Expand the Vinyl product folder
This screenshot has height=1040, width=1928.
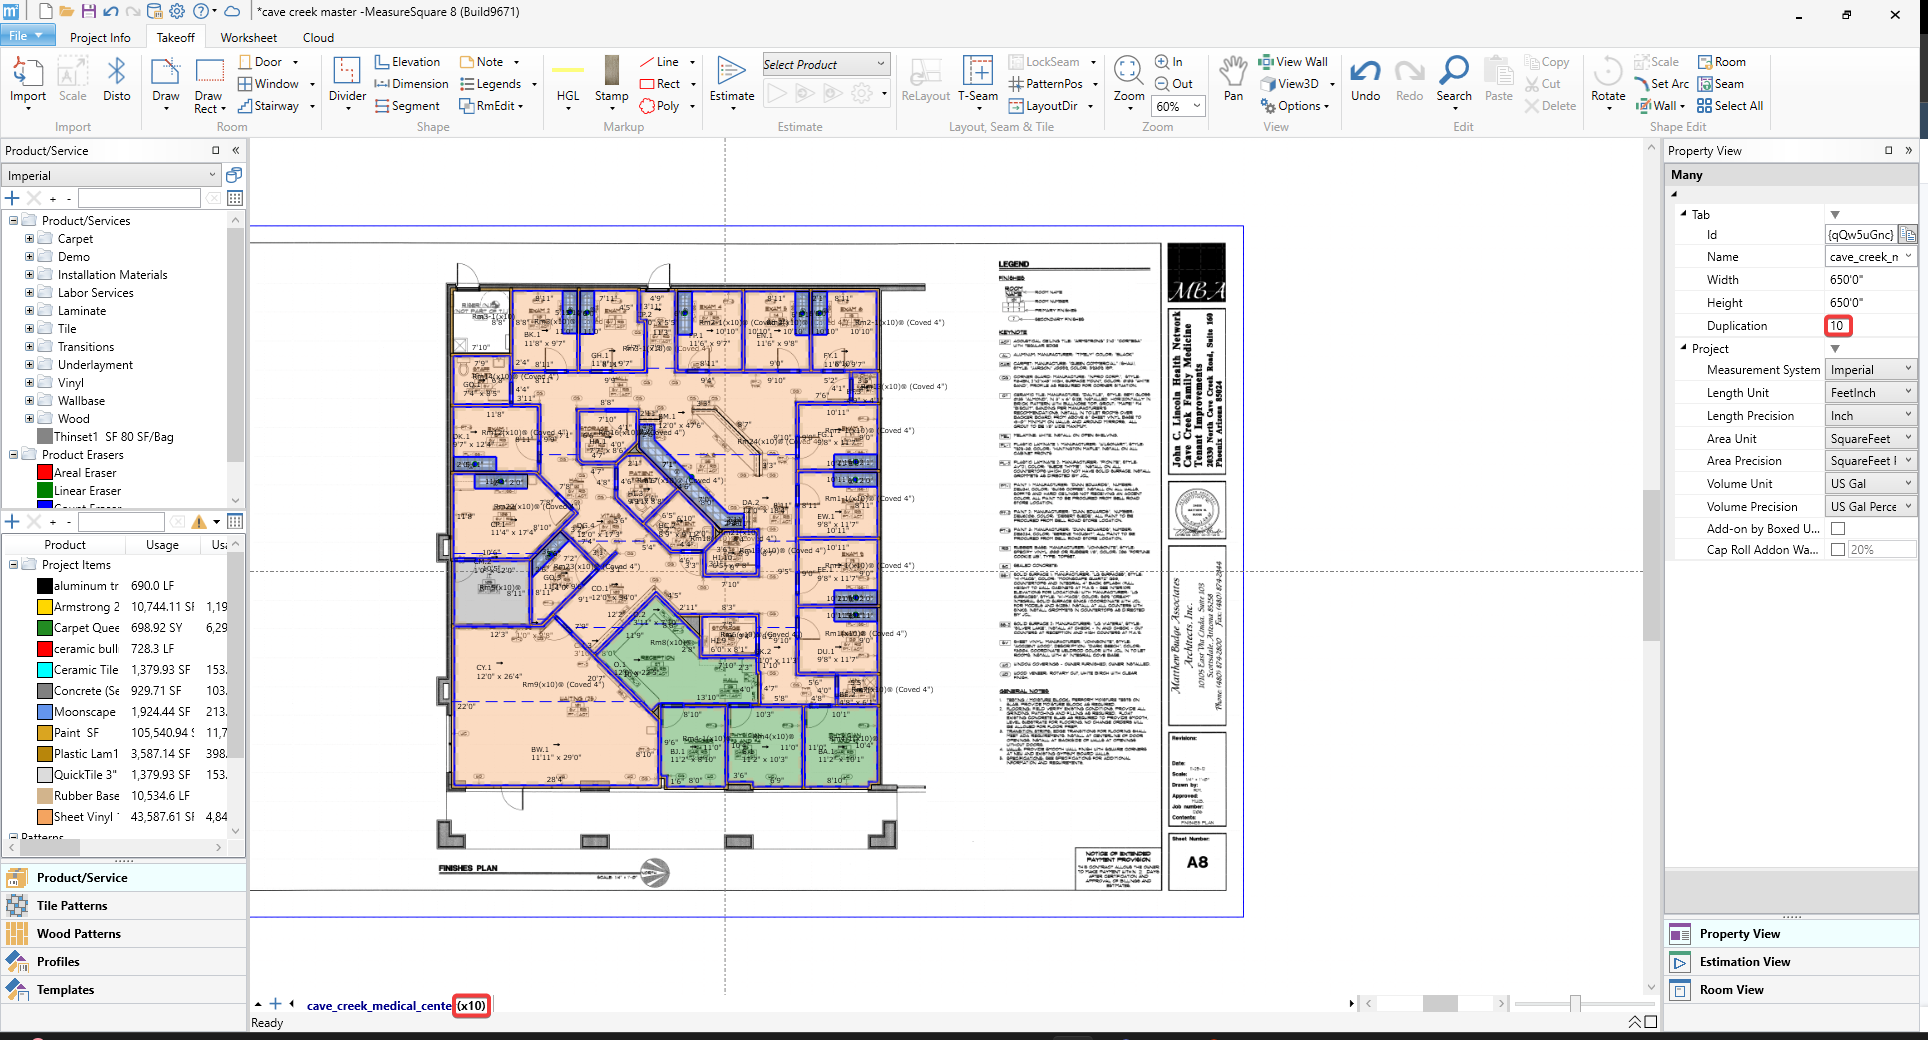[29, 383]
